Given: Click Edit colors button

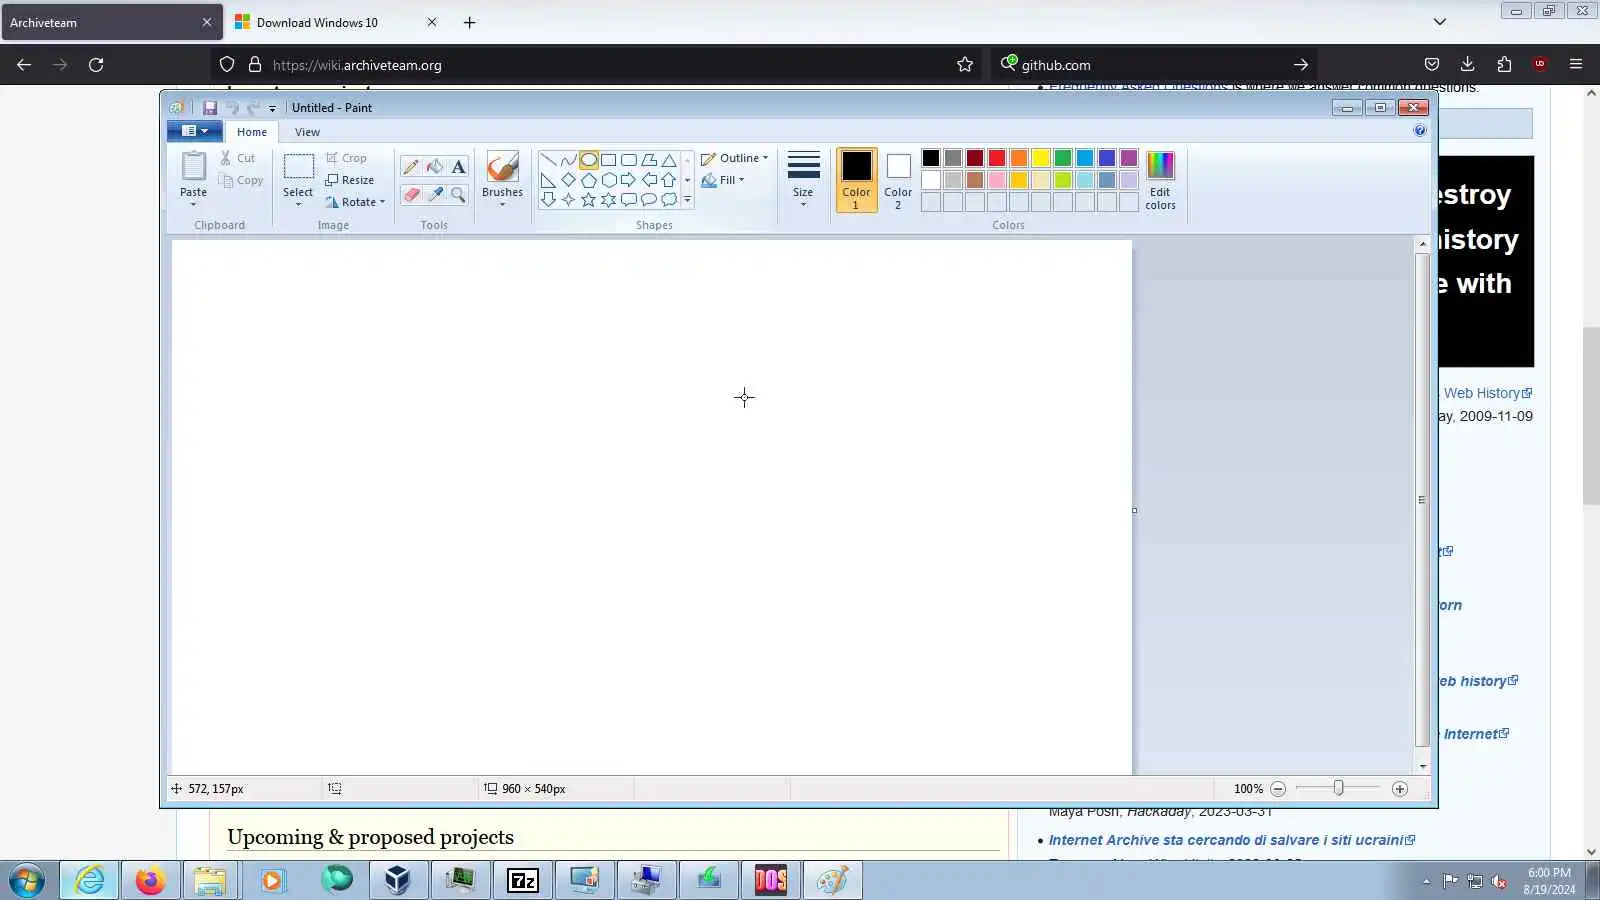Looking at the screenshot, I should coord(1160,180).
